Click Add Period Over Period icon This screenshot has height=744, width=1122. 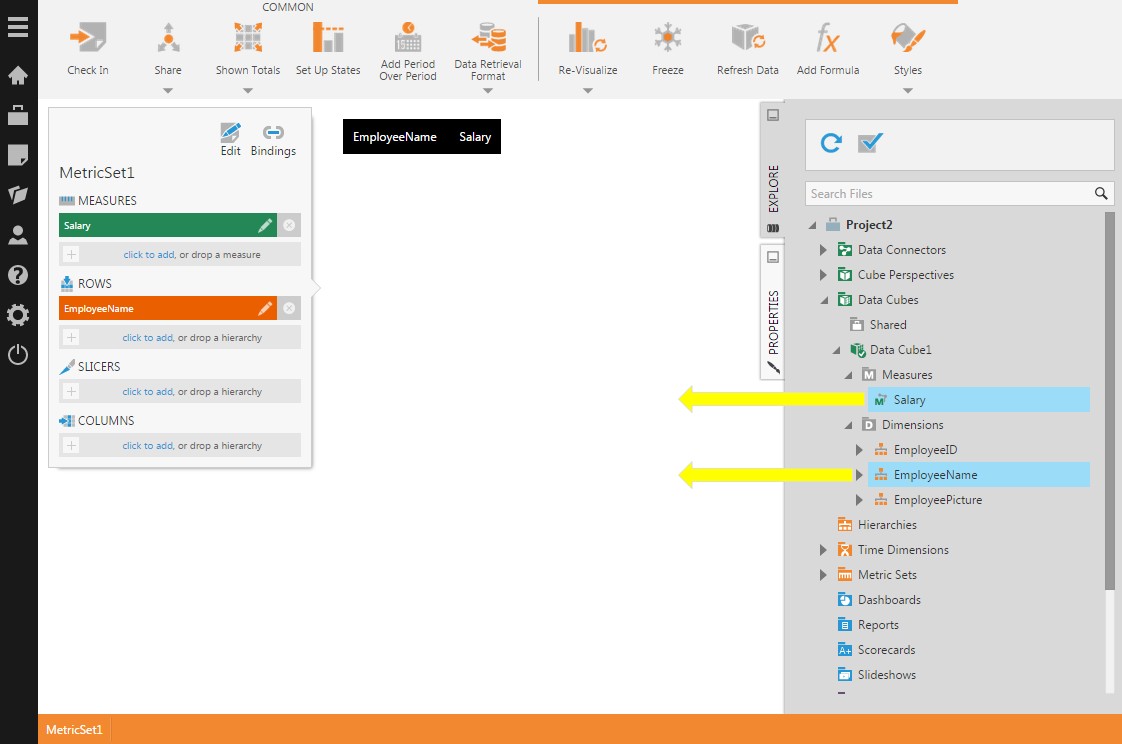[x=407, y=40]
